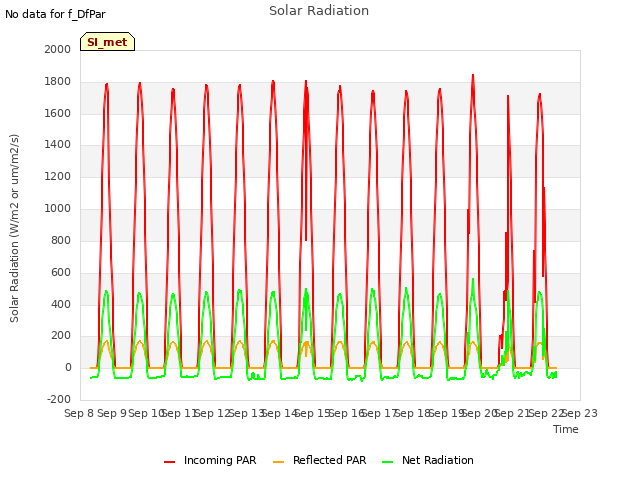
Task: Click the 1600 y-axis tick label
Action: tap(58, 113)
